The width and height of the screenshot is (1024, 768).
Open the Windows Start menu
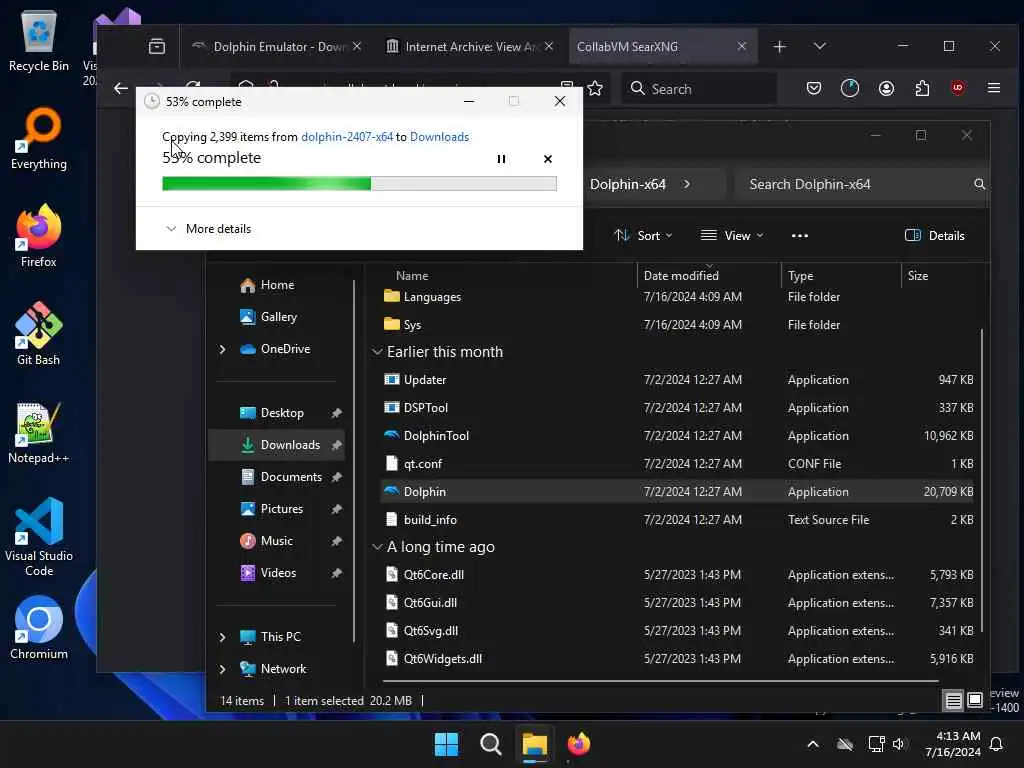tap(447, 744)
